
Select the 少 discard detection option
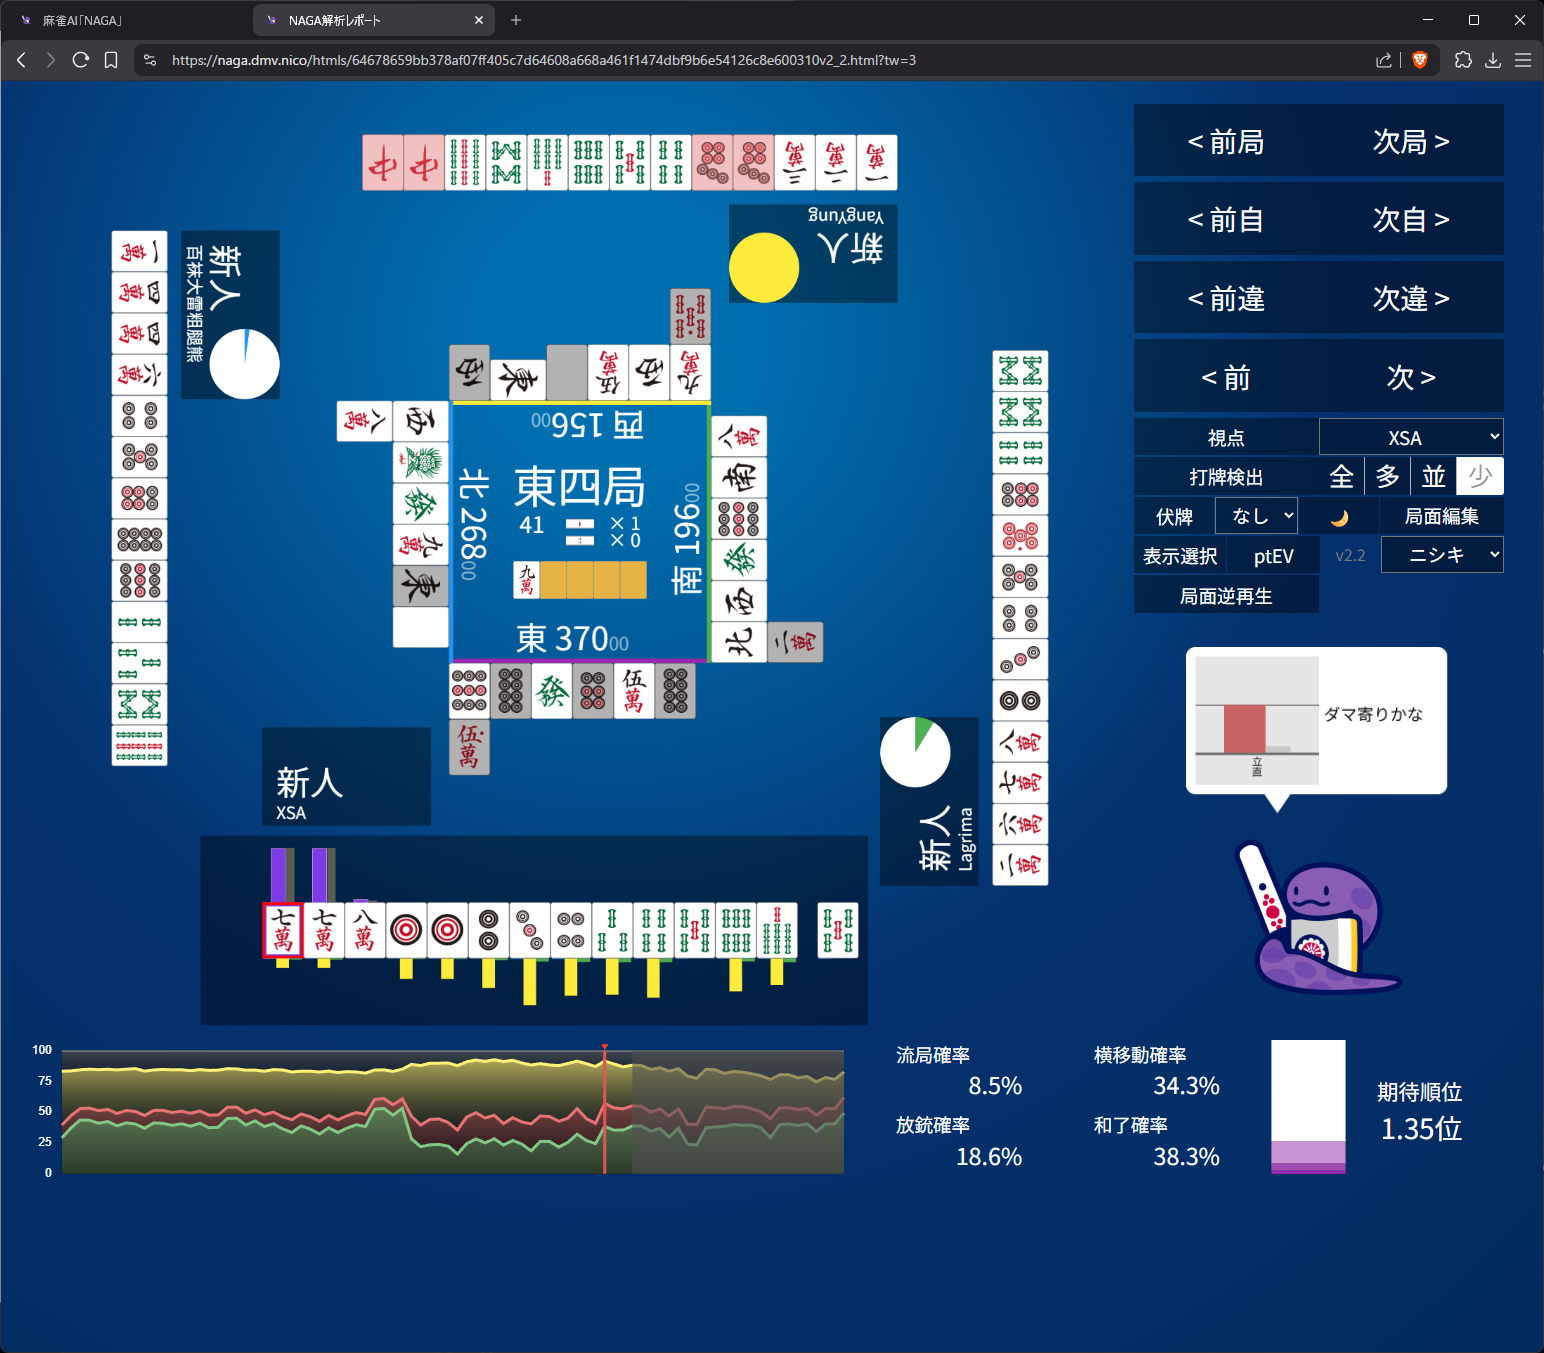[x=1480, y=477]
